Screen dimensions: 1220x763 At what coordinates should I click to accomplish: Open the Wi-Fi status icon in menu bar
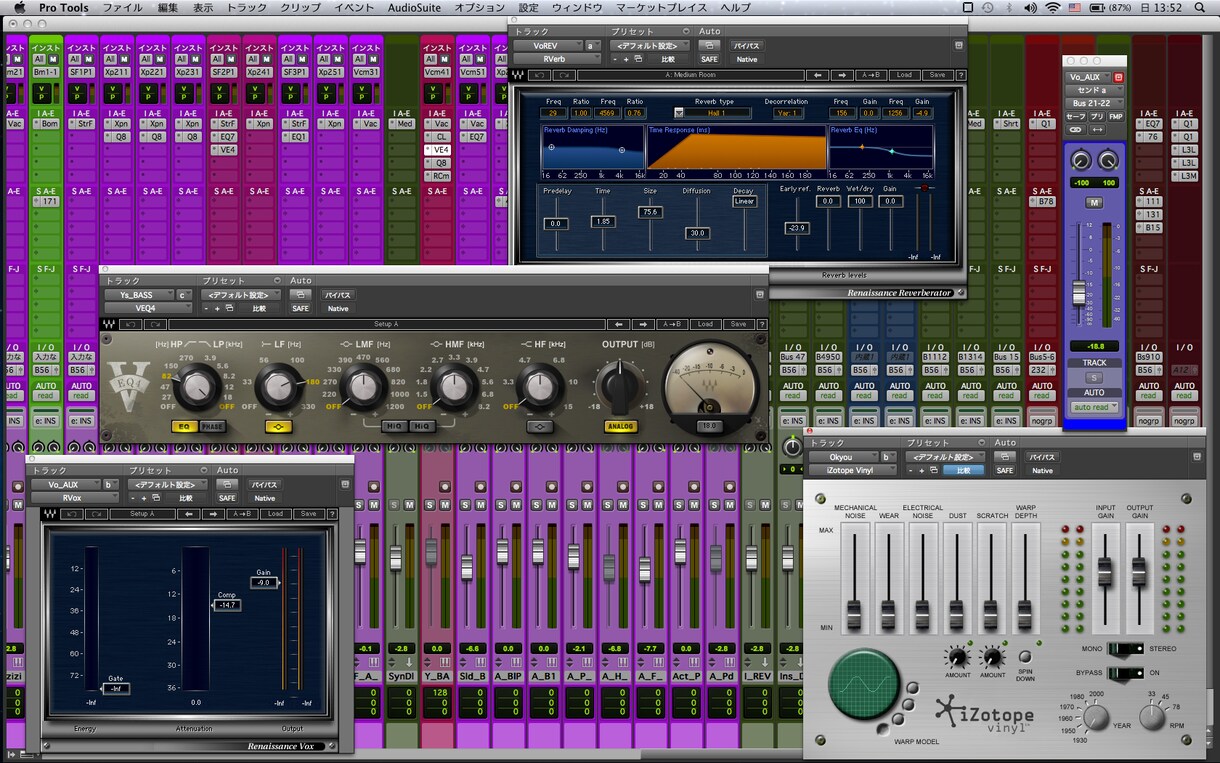pos(1052,8)
